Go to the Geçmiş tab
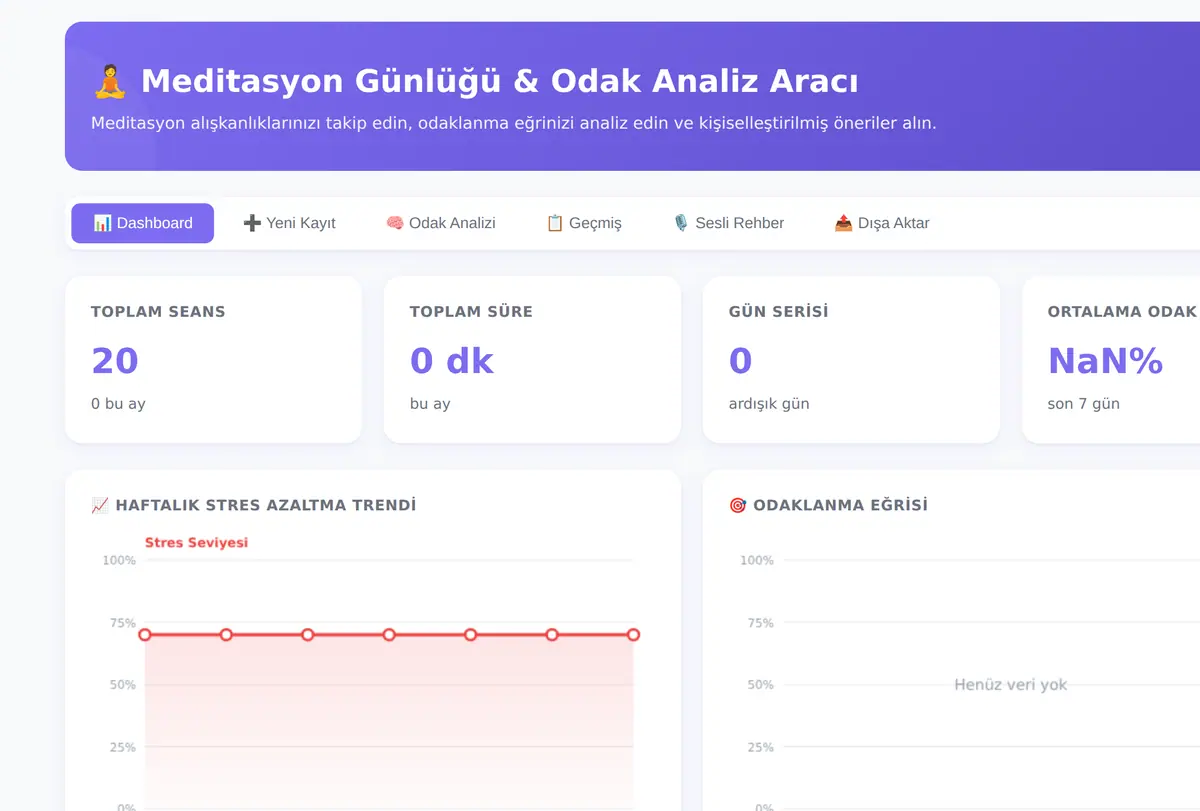The height and width of the screenshot is (811, 1200). tap(584, 223)
